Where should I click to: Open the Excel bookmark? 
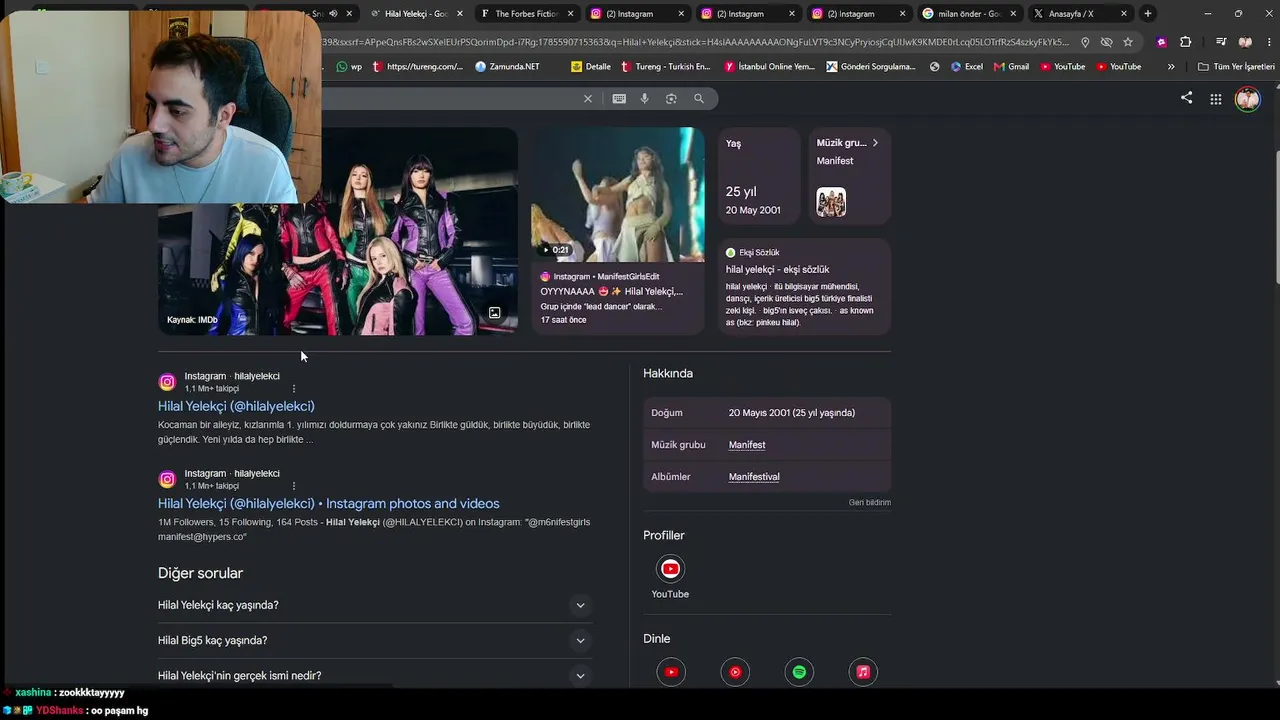click(967, 67)
